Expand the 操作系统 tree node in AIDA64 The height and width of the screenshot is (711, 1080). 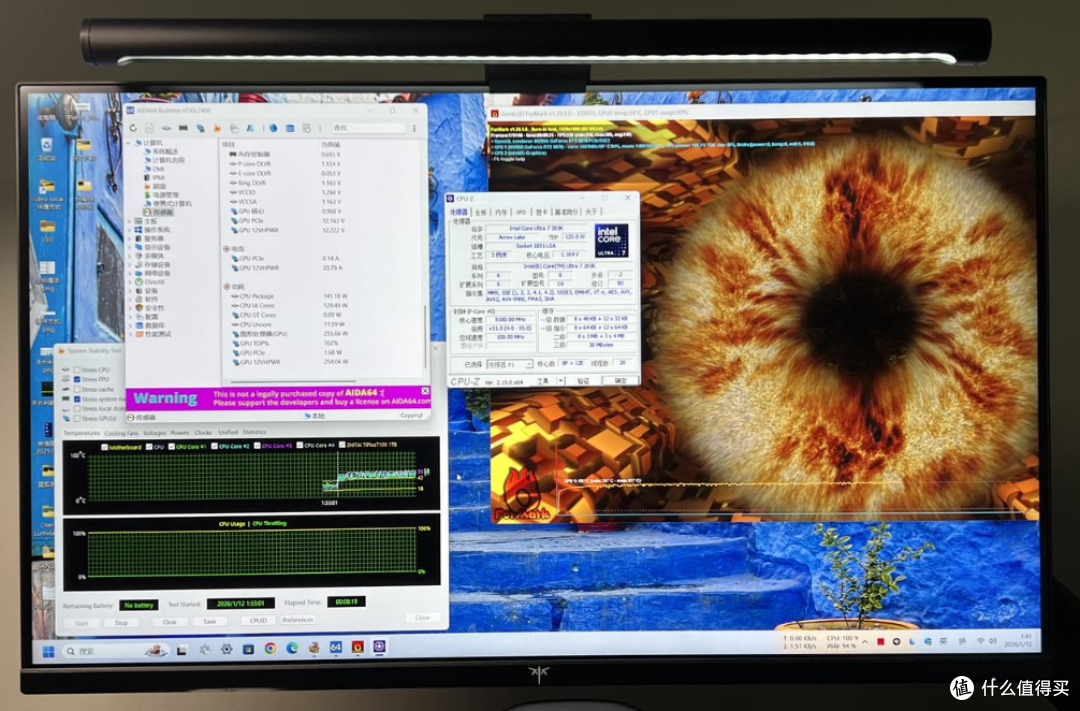131,229
